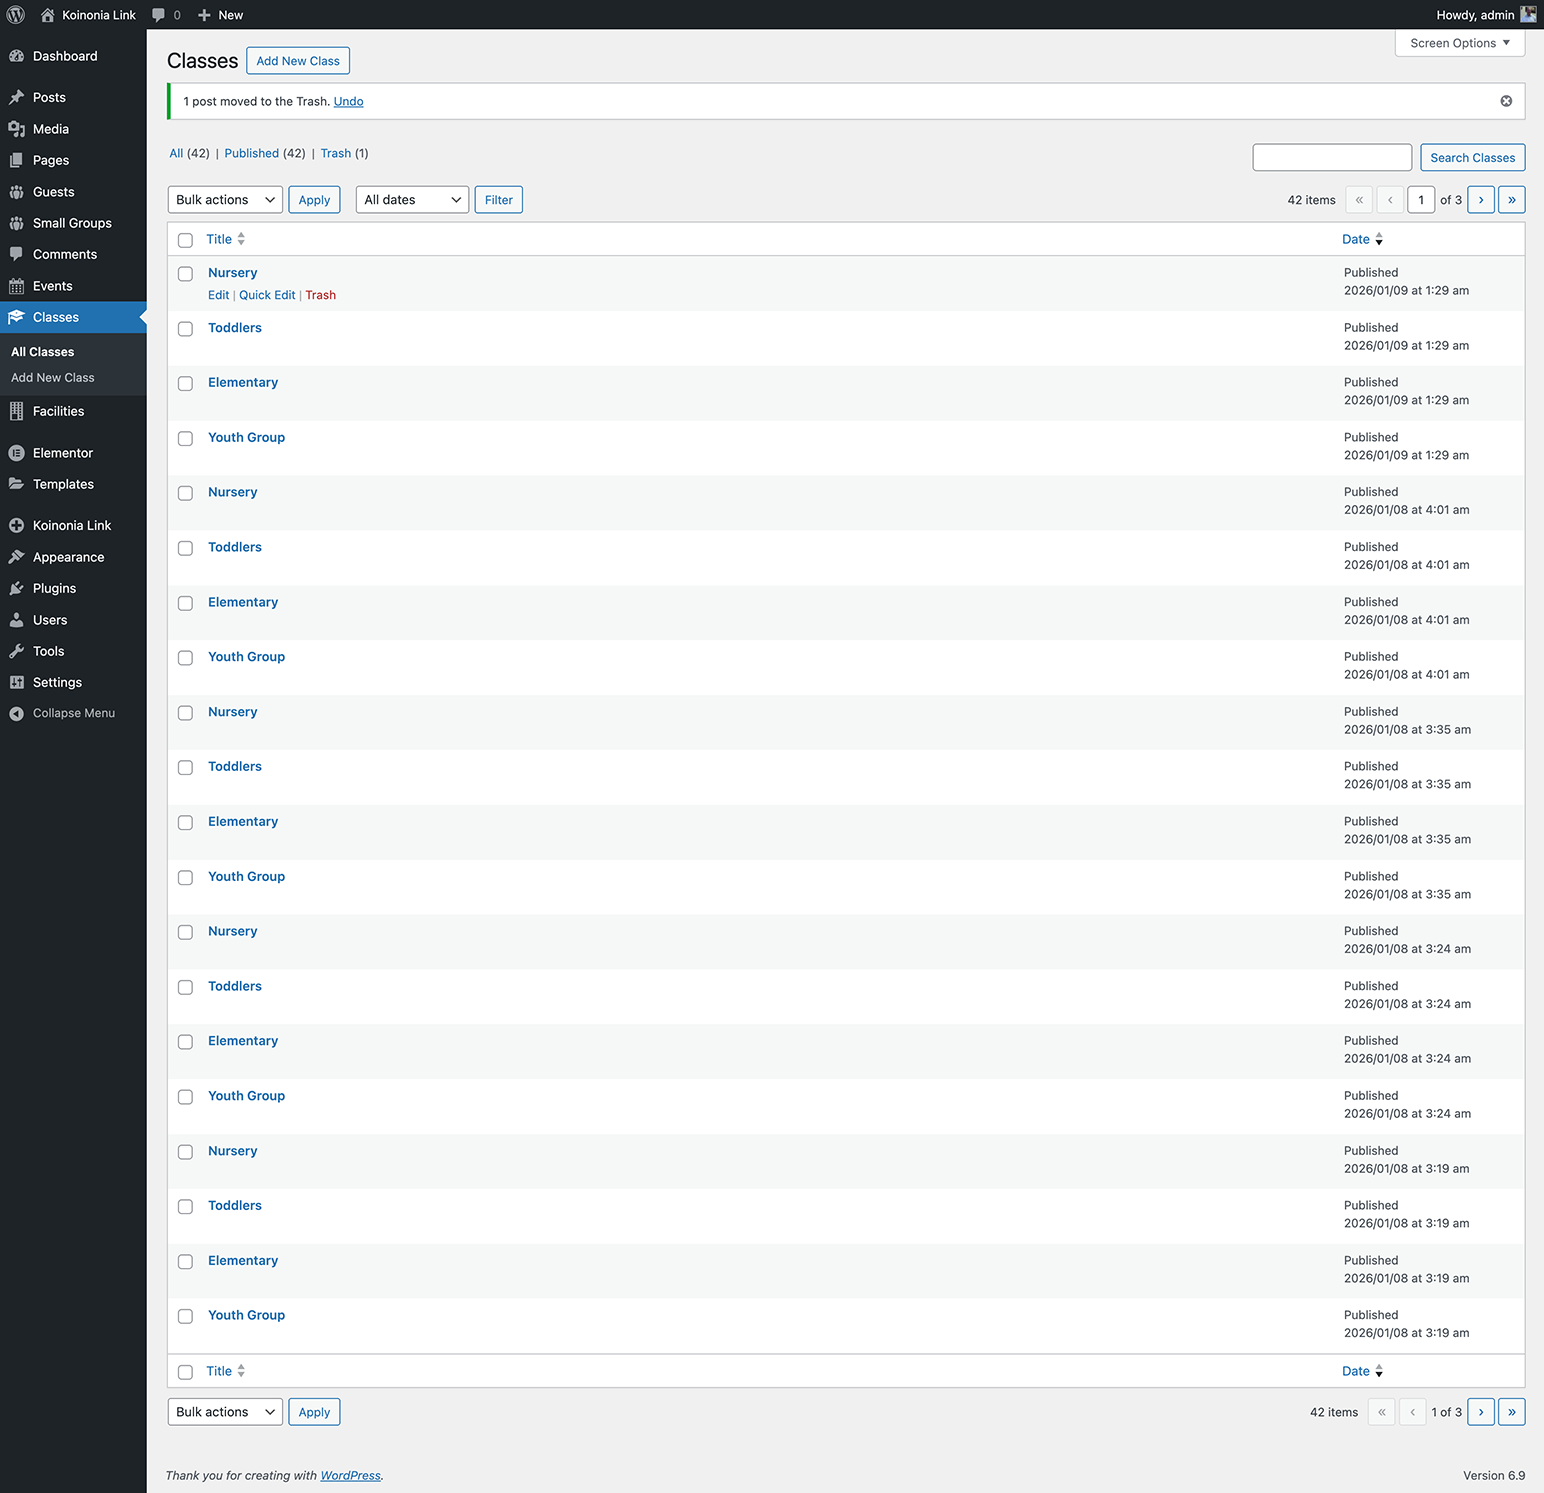Click the Events calendar icon
The image size is (1544, 1493).
click(x=16, y=286)
